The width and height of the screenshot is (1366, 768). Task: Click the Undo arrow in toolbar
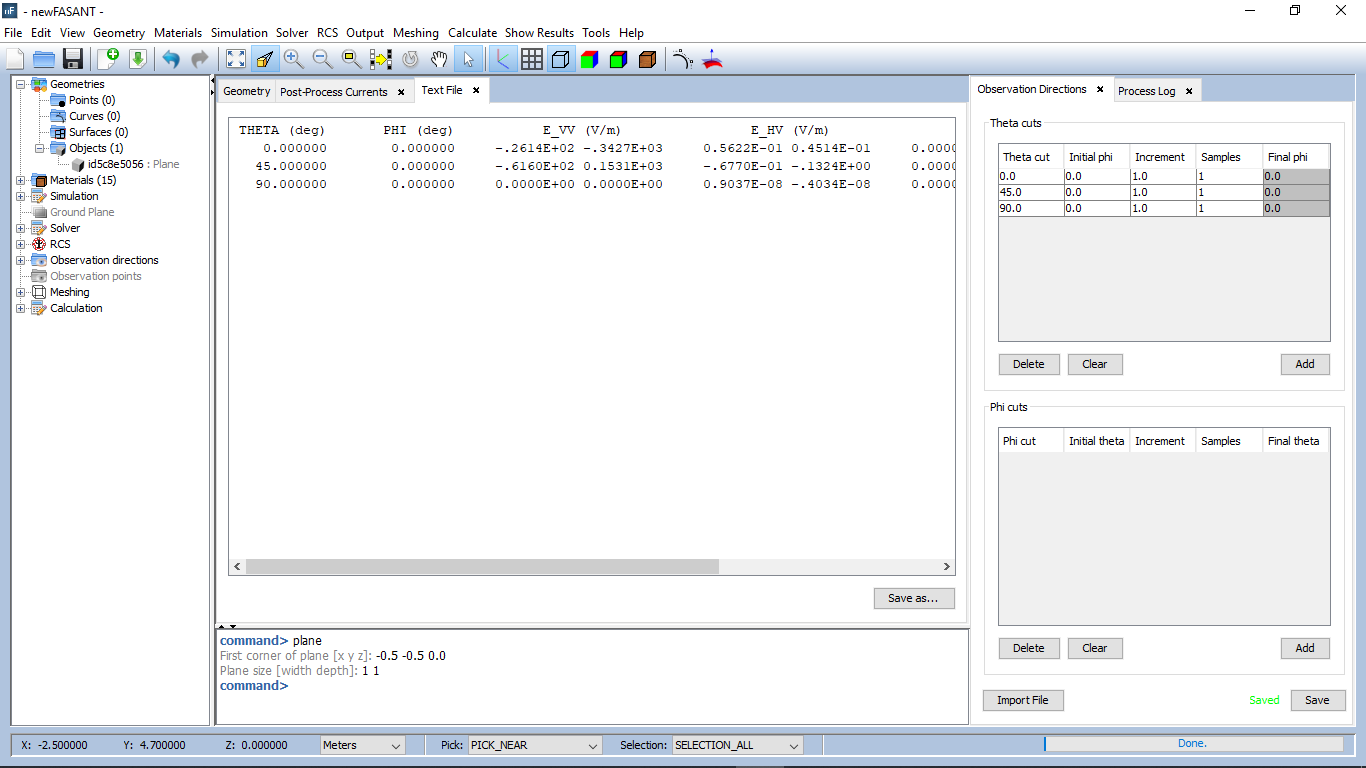(171, 59)
